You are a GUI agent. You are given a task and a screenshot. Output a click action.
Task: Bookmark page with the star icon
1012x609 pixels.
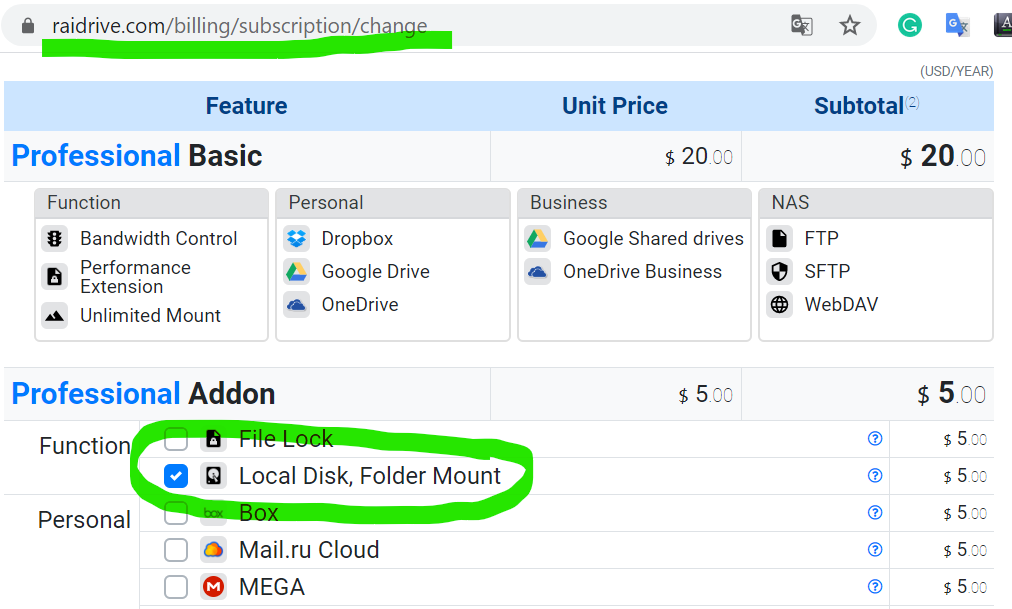pyautogui.click(x=850, y=26)
